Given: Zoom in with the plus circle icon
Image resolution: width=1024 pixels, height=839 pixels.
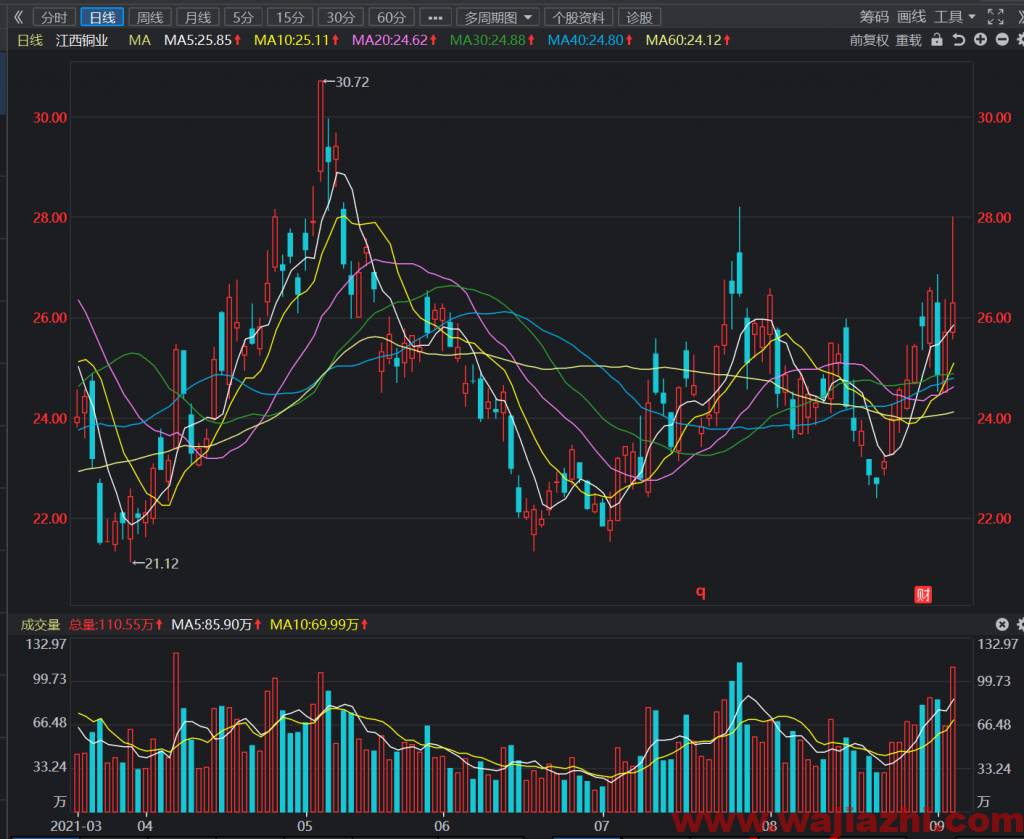Looking at the screenshot, I should (980, 40).
